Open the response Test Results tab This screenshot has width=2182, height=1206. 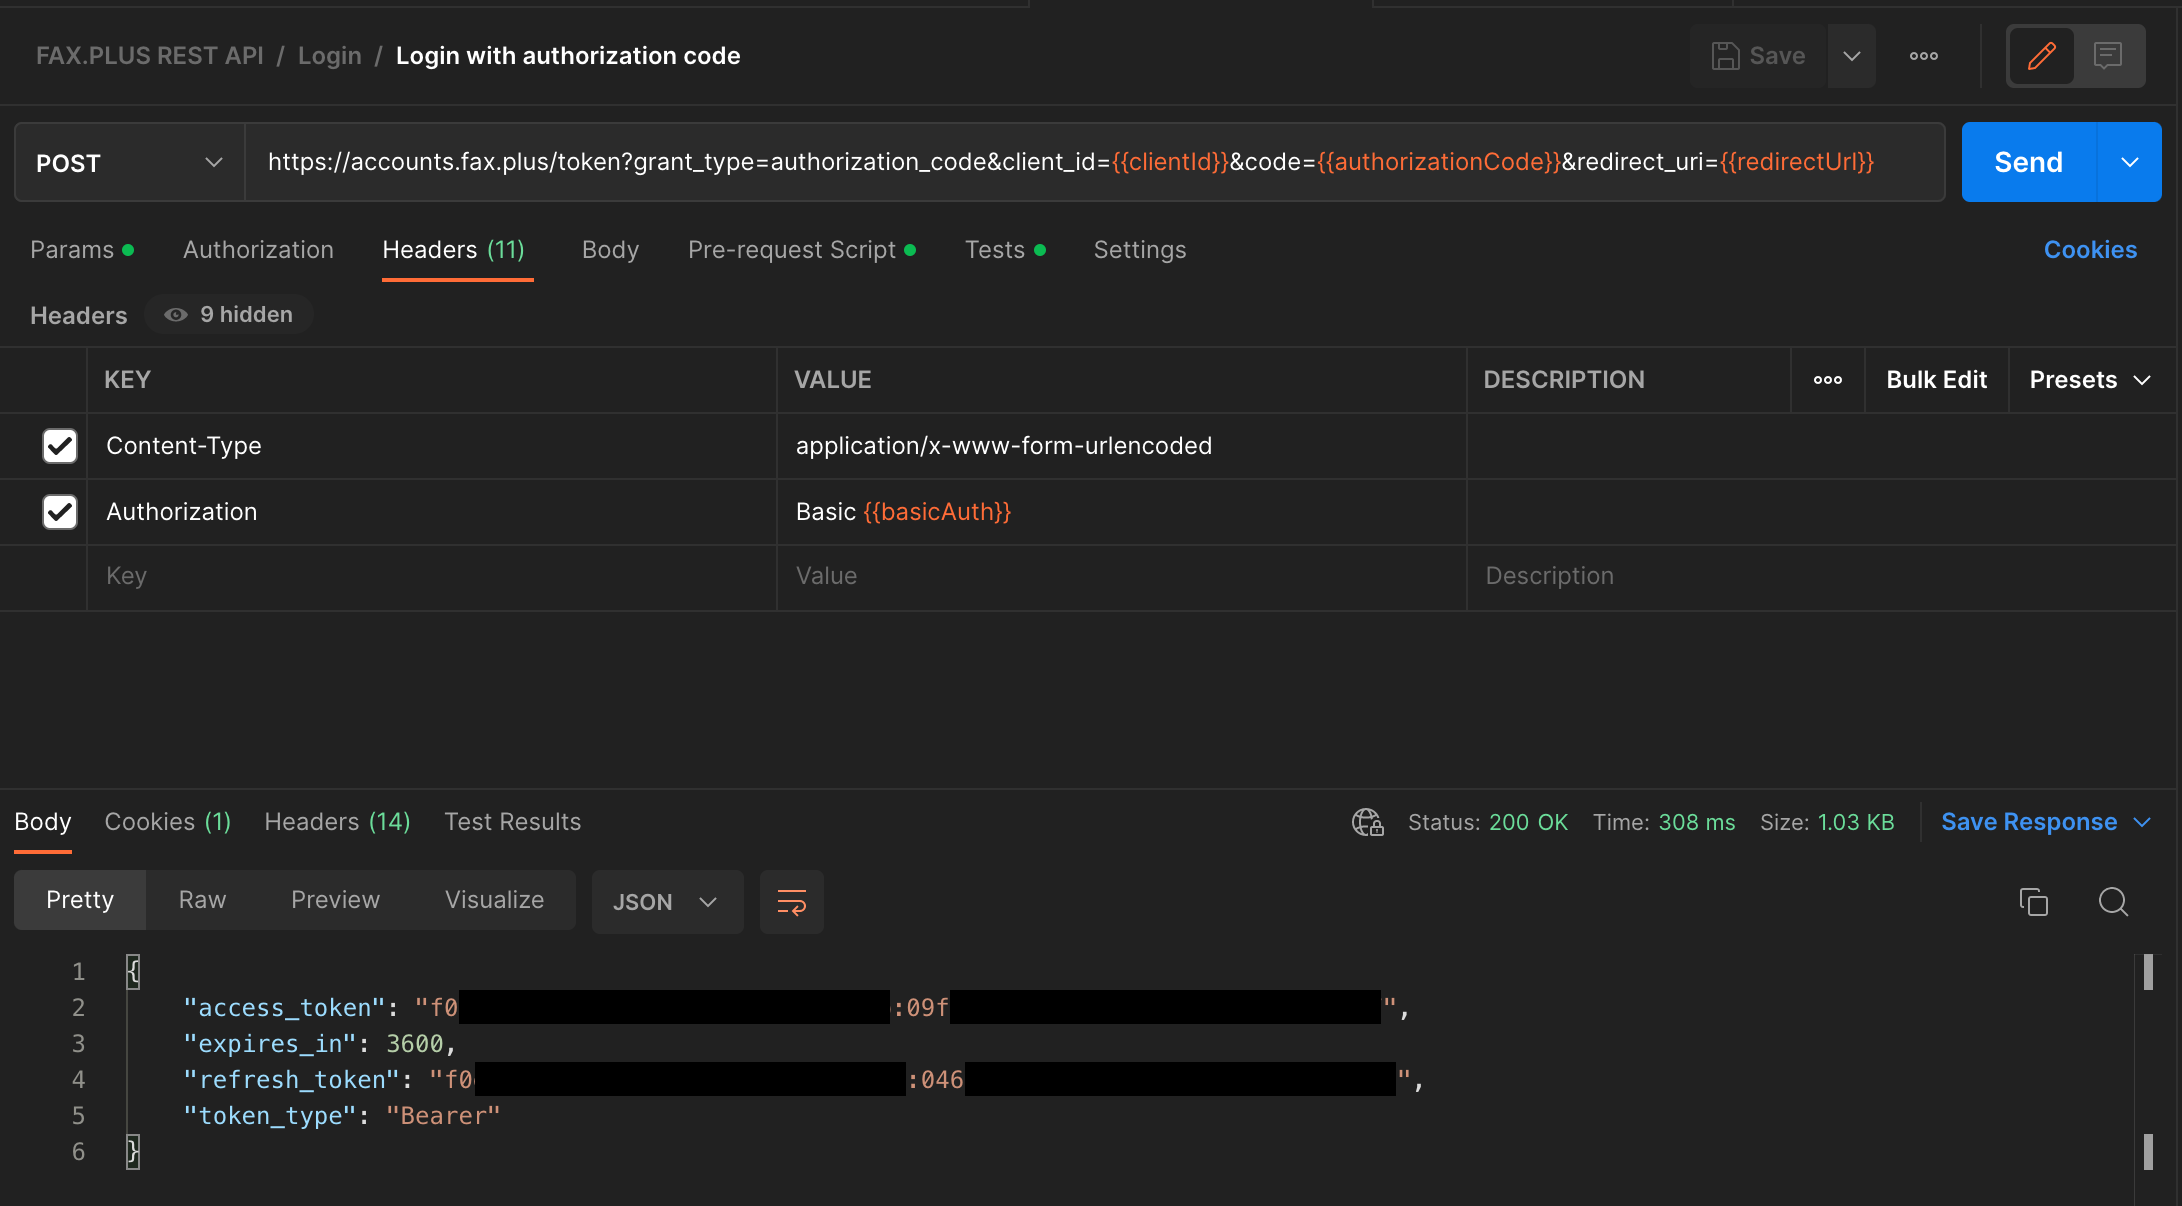[x=512, y=822]
